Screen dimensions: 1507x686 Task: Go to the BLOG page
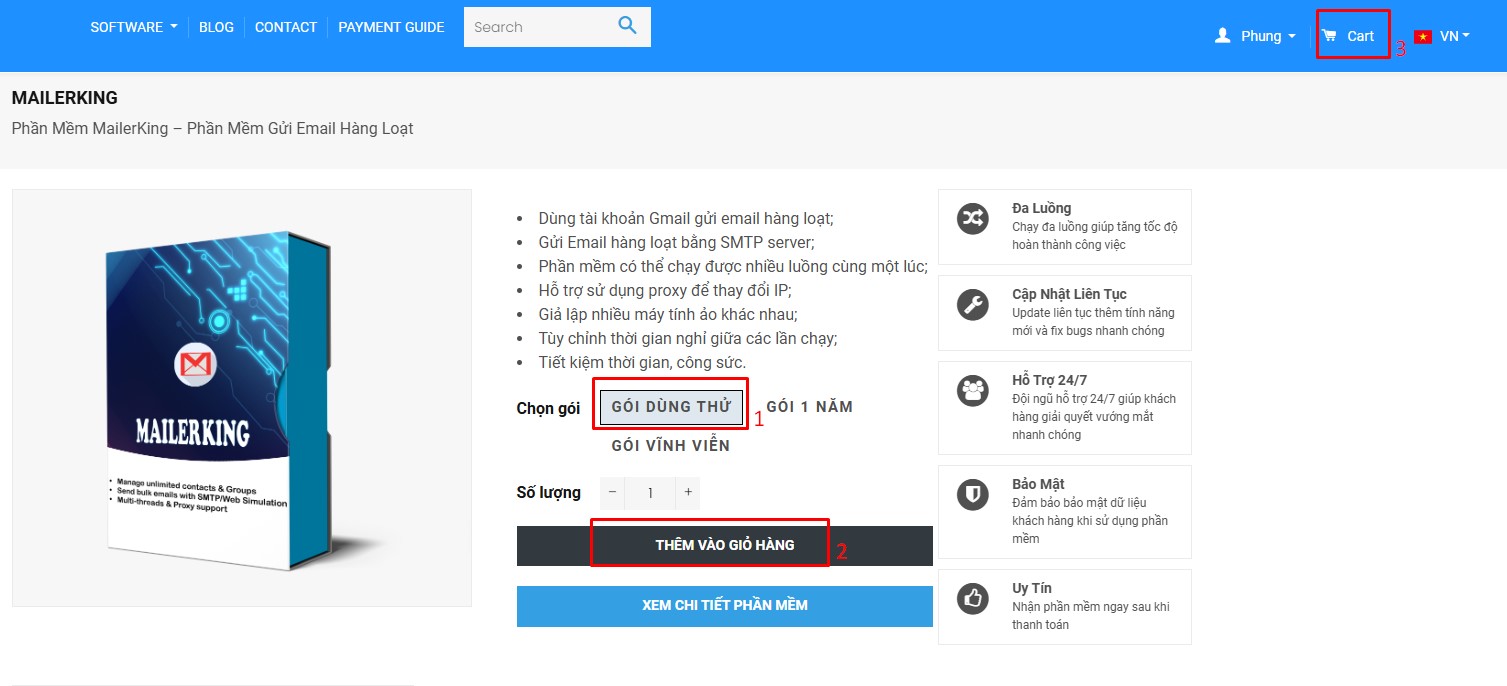tap(216, 27)
